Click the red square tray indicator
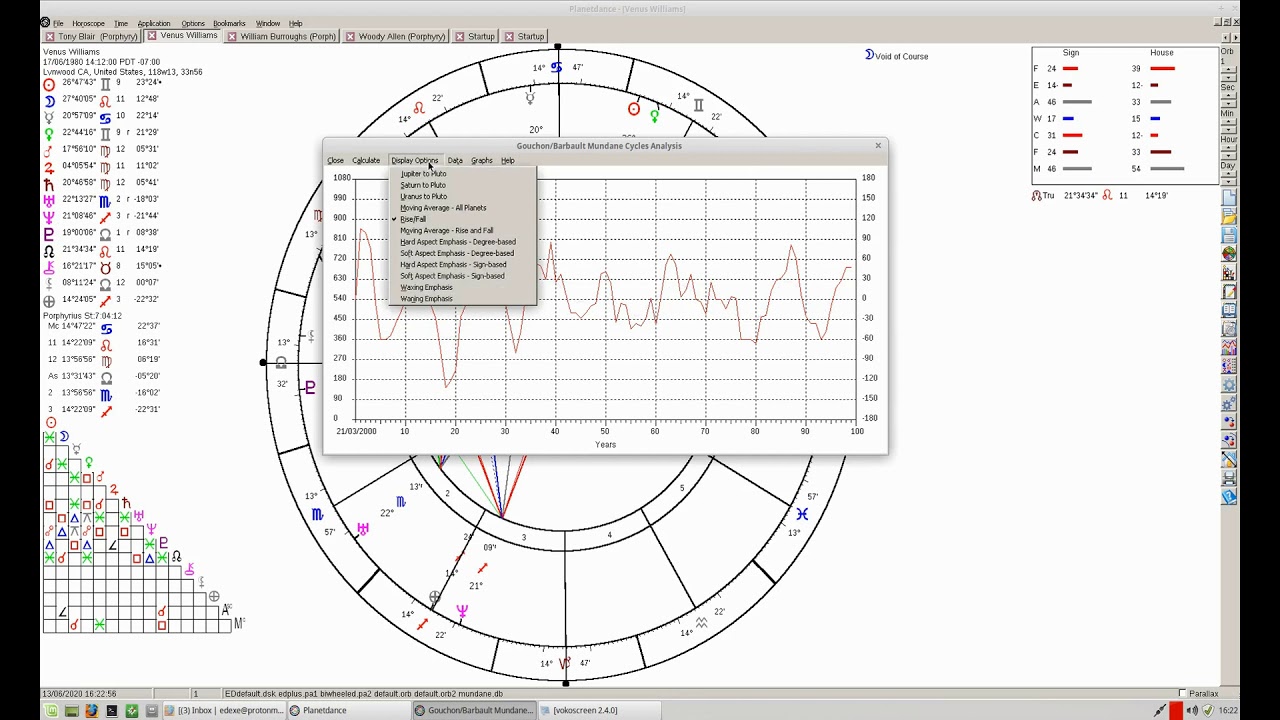1280x720 pixels. pos(1176,710)
